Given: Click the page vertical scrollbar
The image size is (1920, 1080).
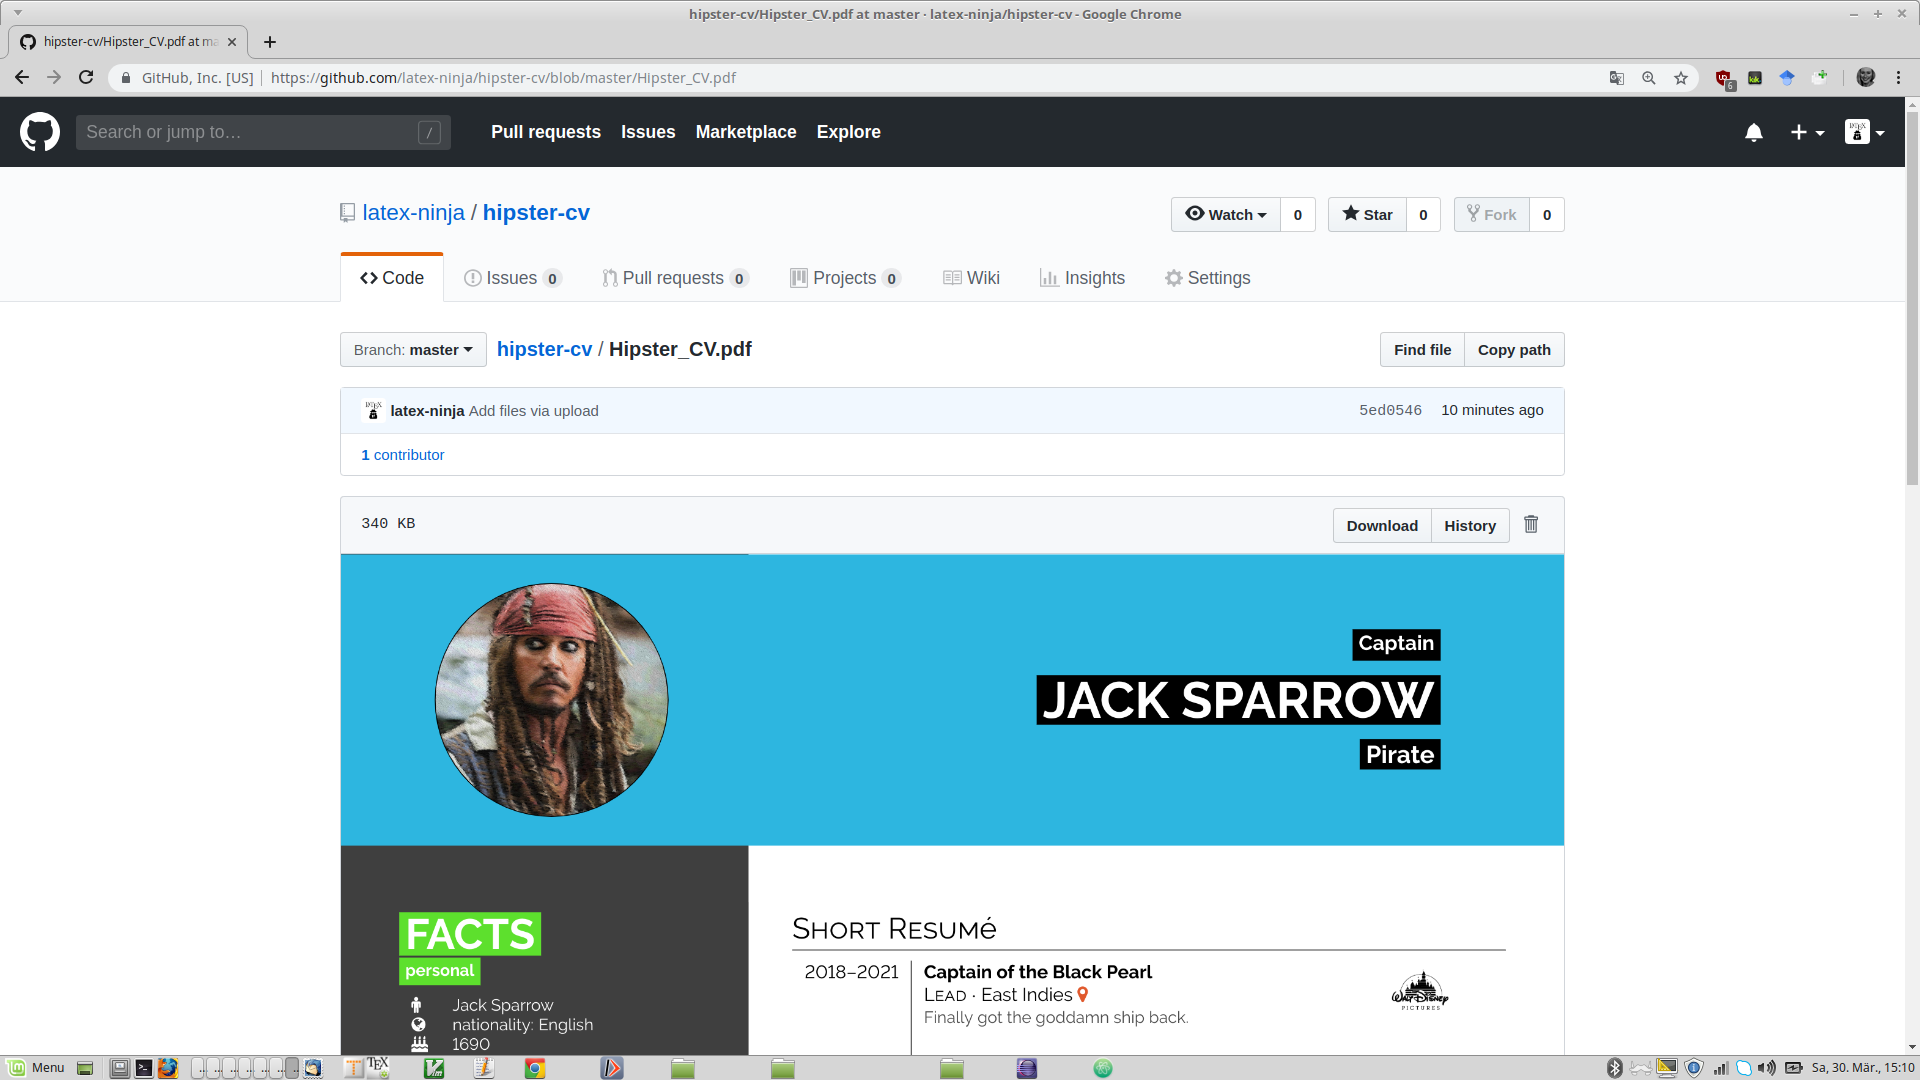Looking at the screenshot, I should pos(1911,300).
